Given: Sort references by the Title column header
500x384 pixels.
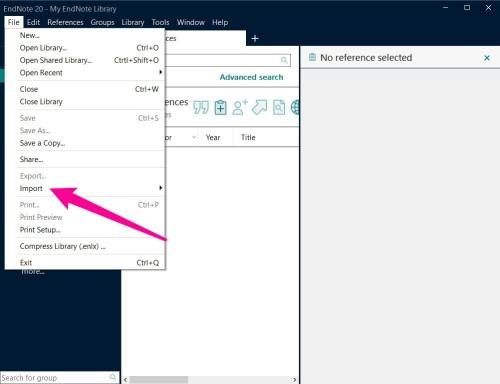Looking at the screenshot, I should (248, 137).
